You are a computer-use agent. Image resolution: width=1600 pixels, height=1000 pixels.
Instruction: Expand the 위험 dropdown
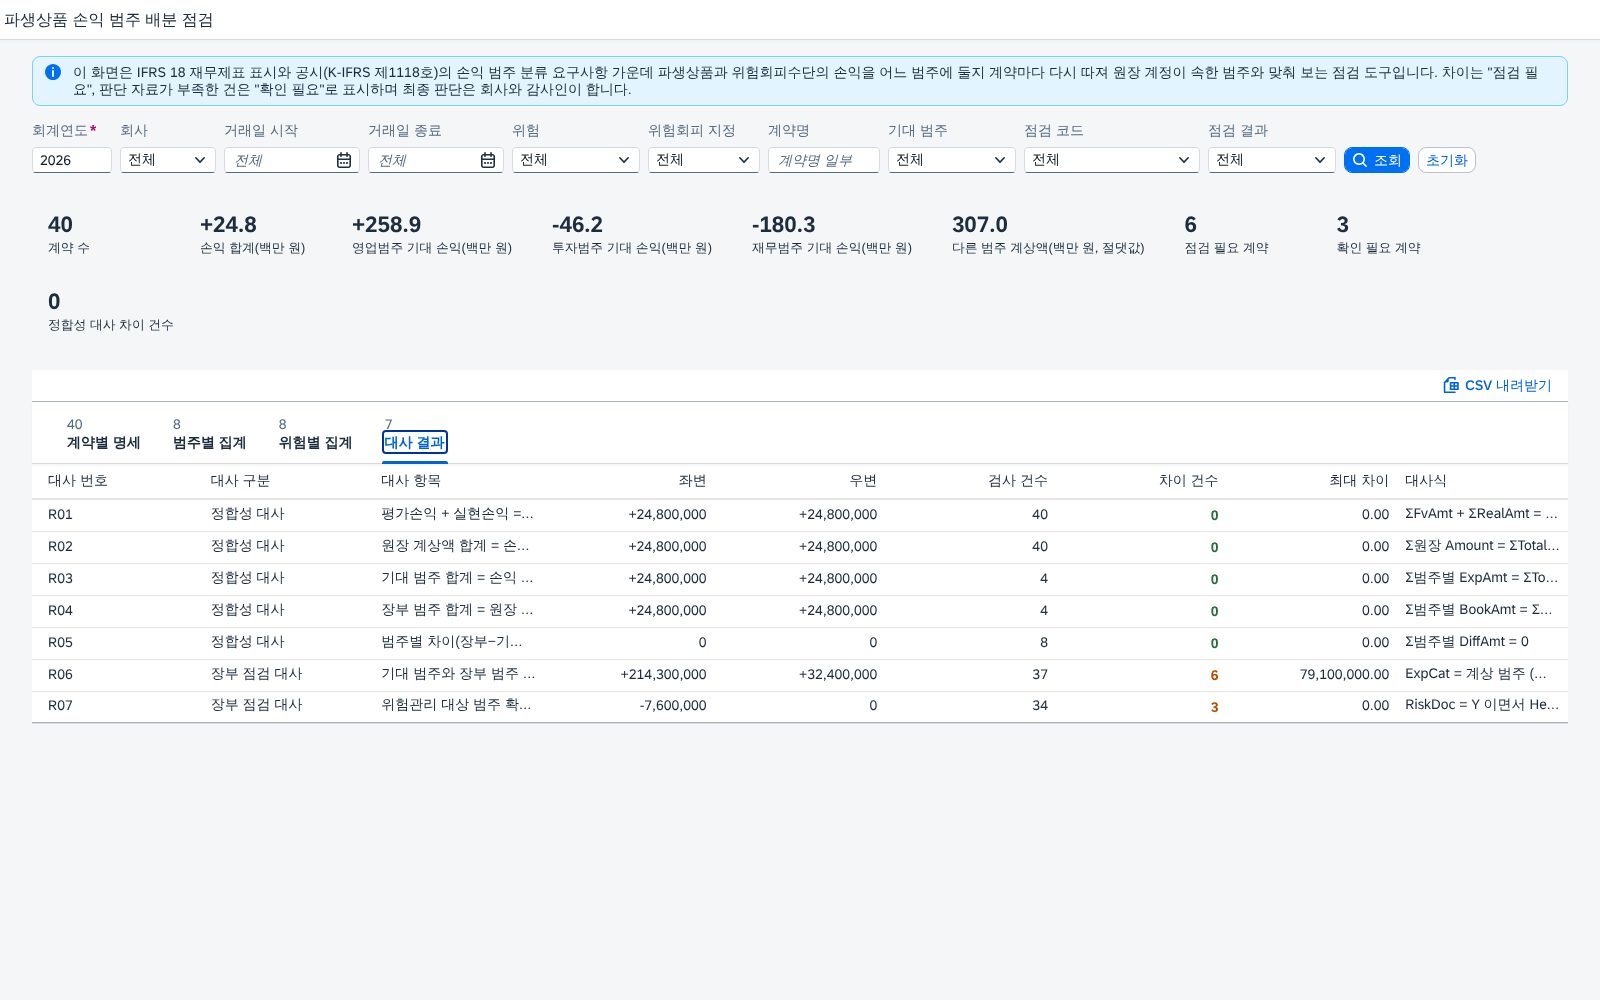pos(576,160)
